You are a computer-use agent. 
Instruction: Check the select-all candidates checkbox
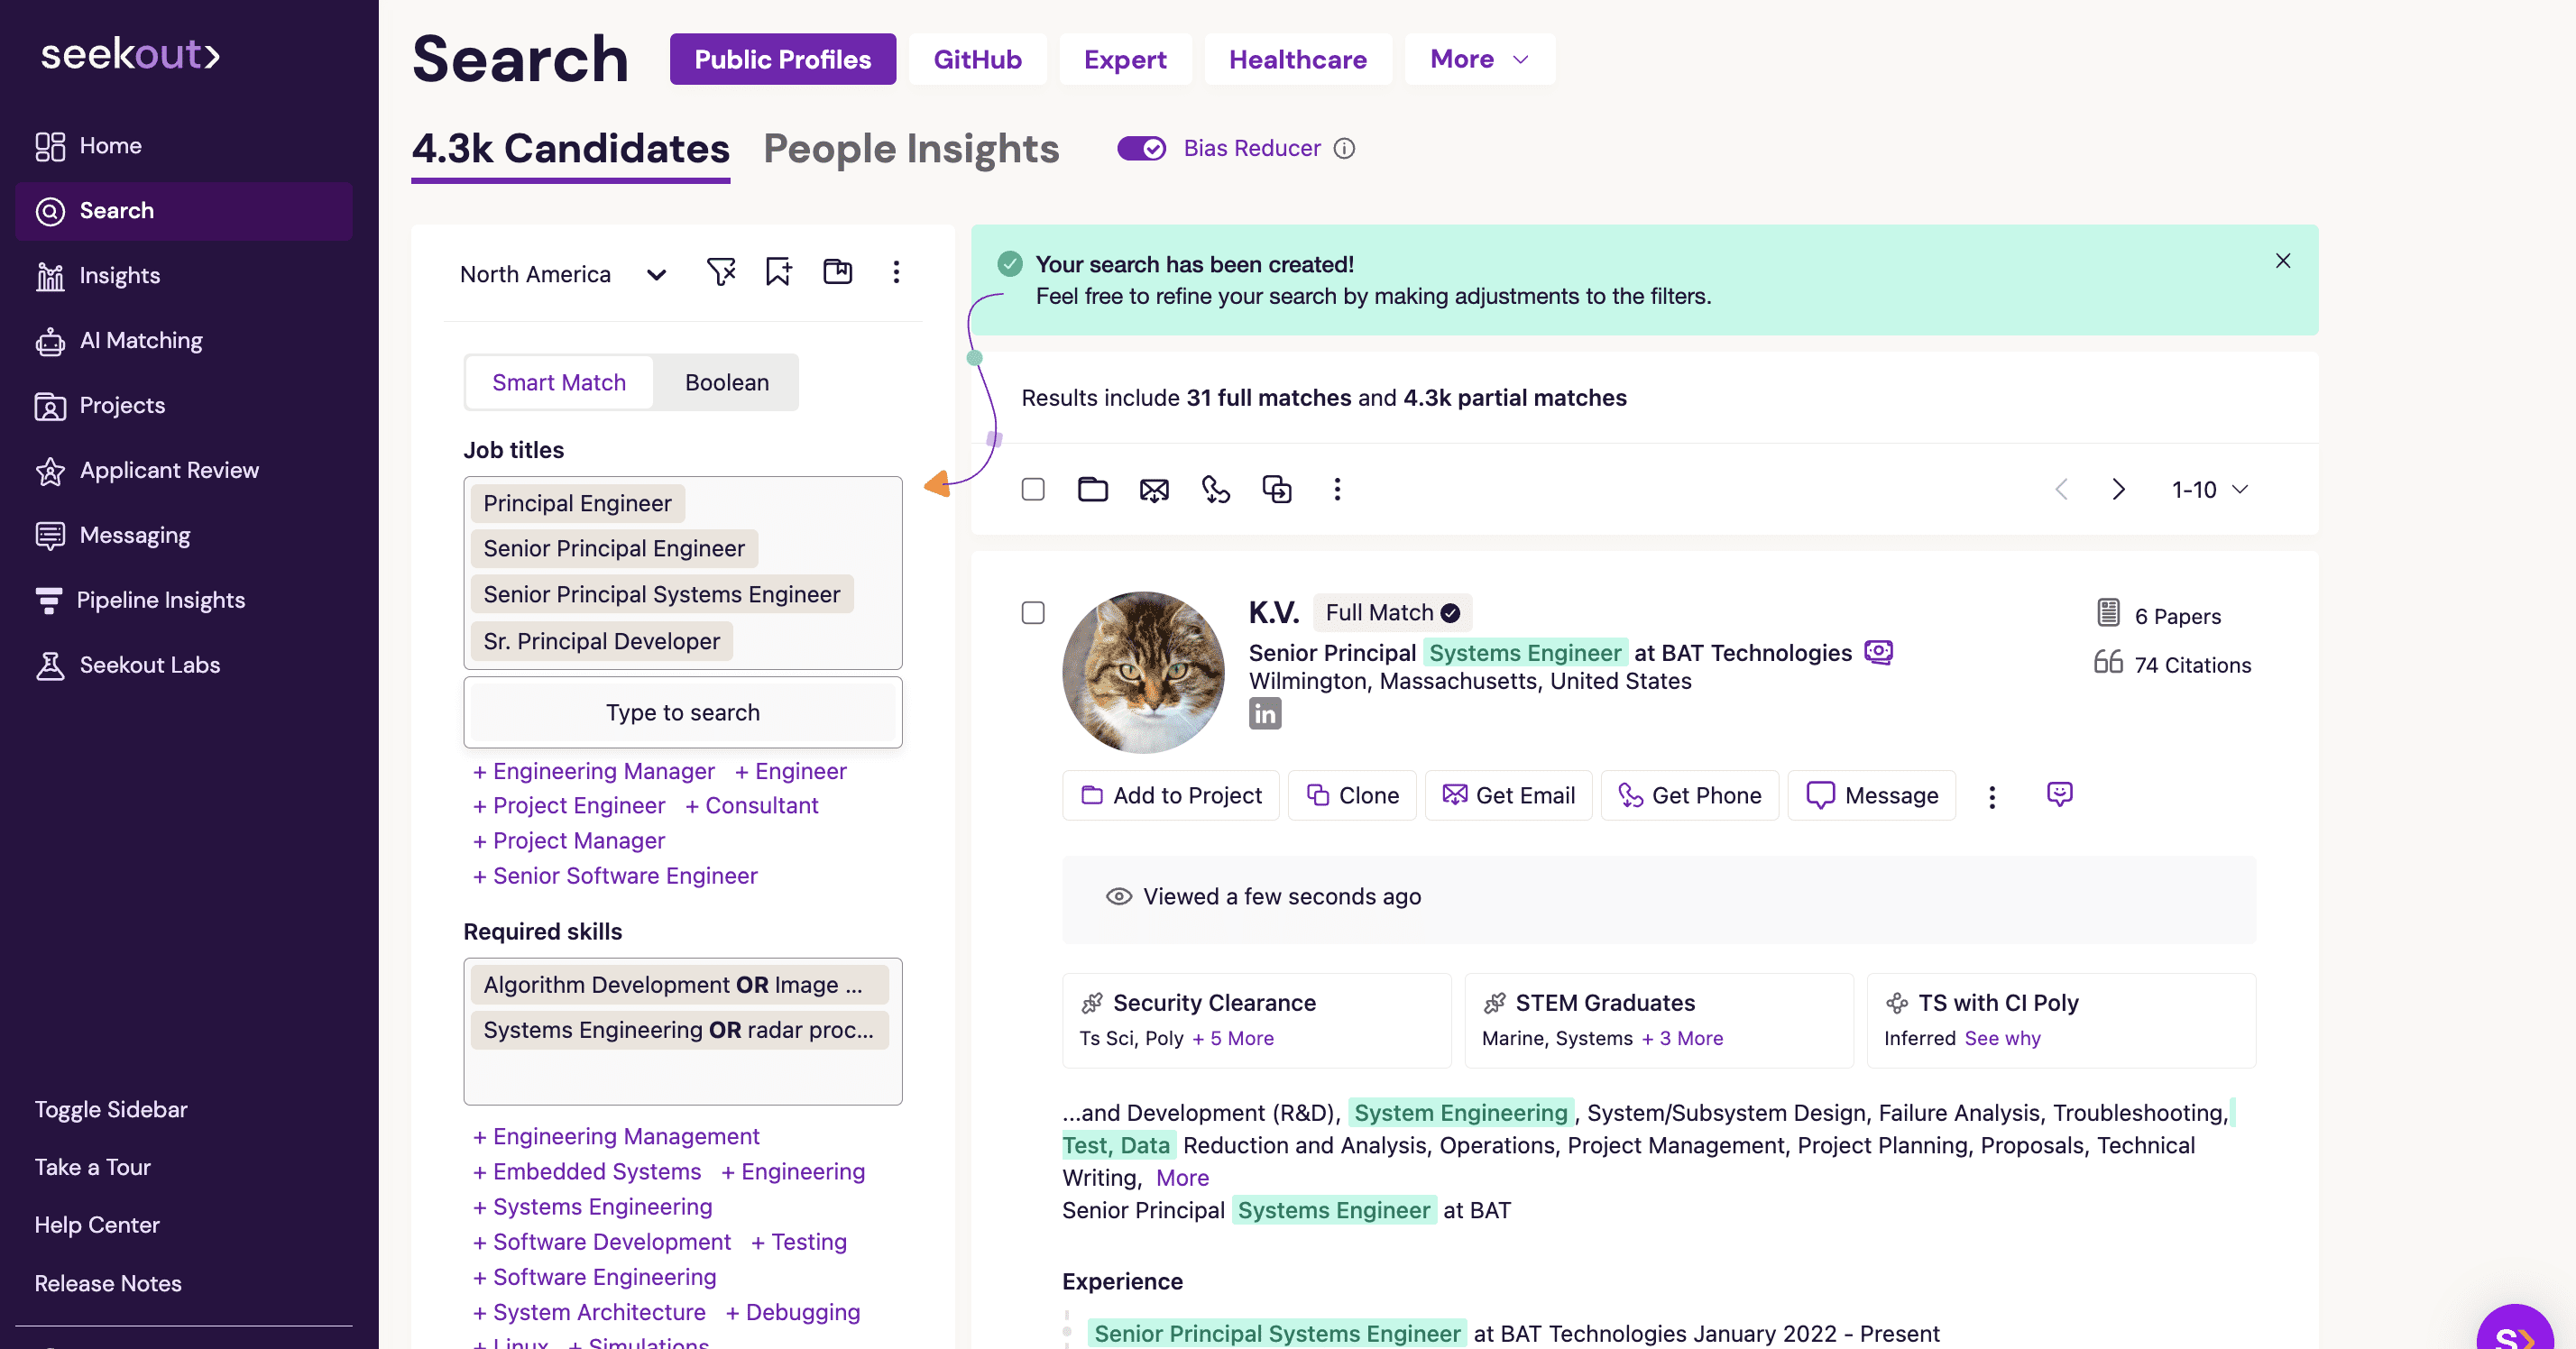pos(1033,489)
